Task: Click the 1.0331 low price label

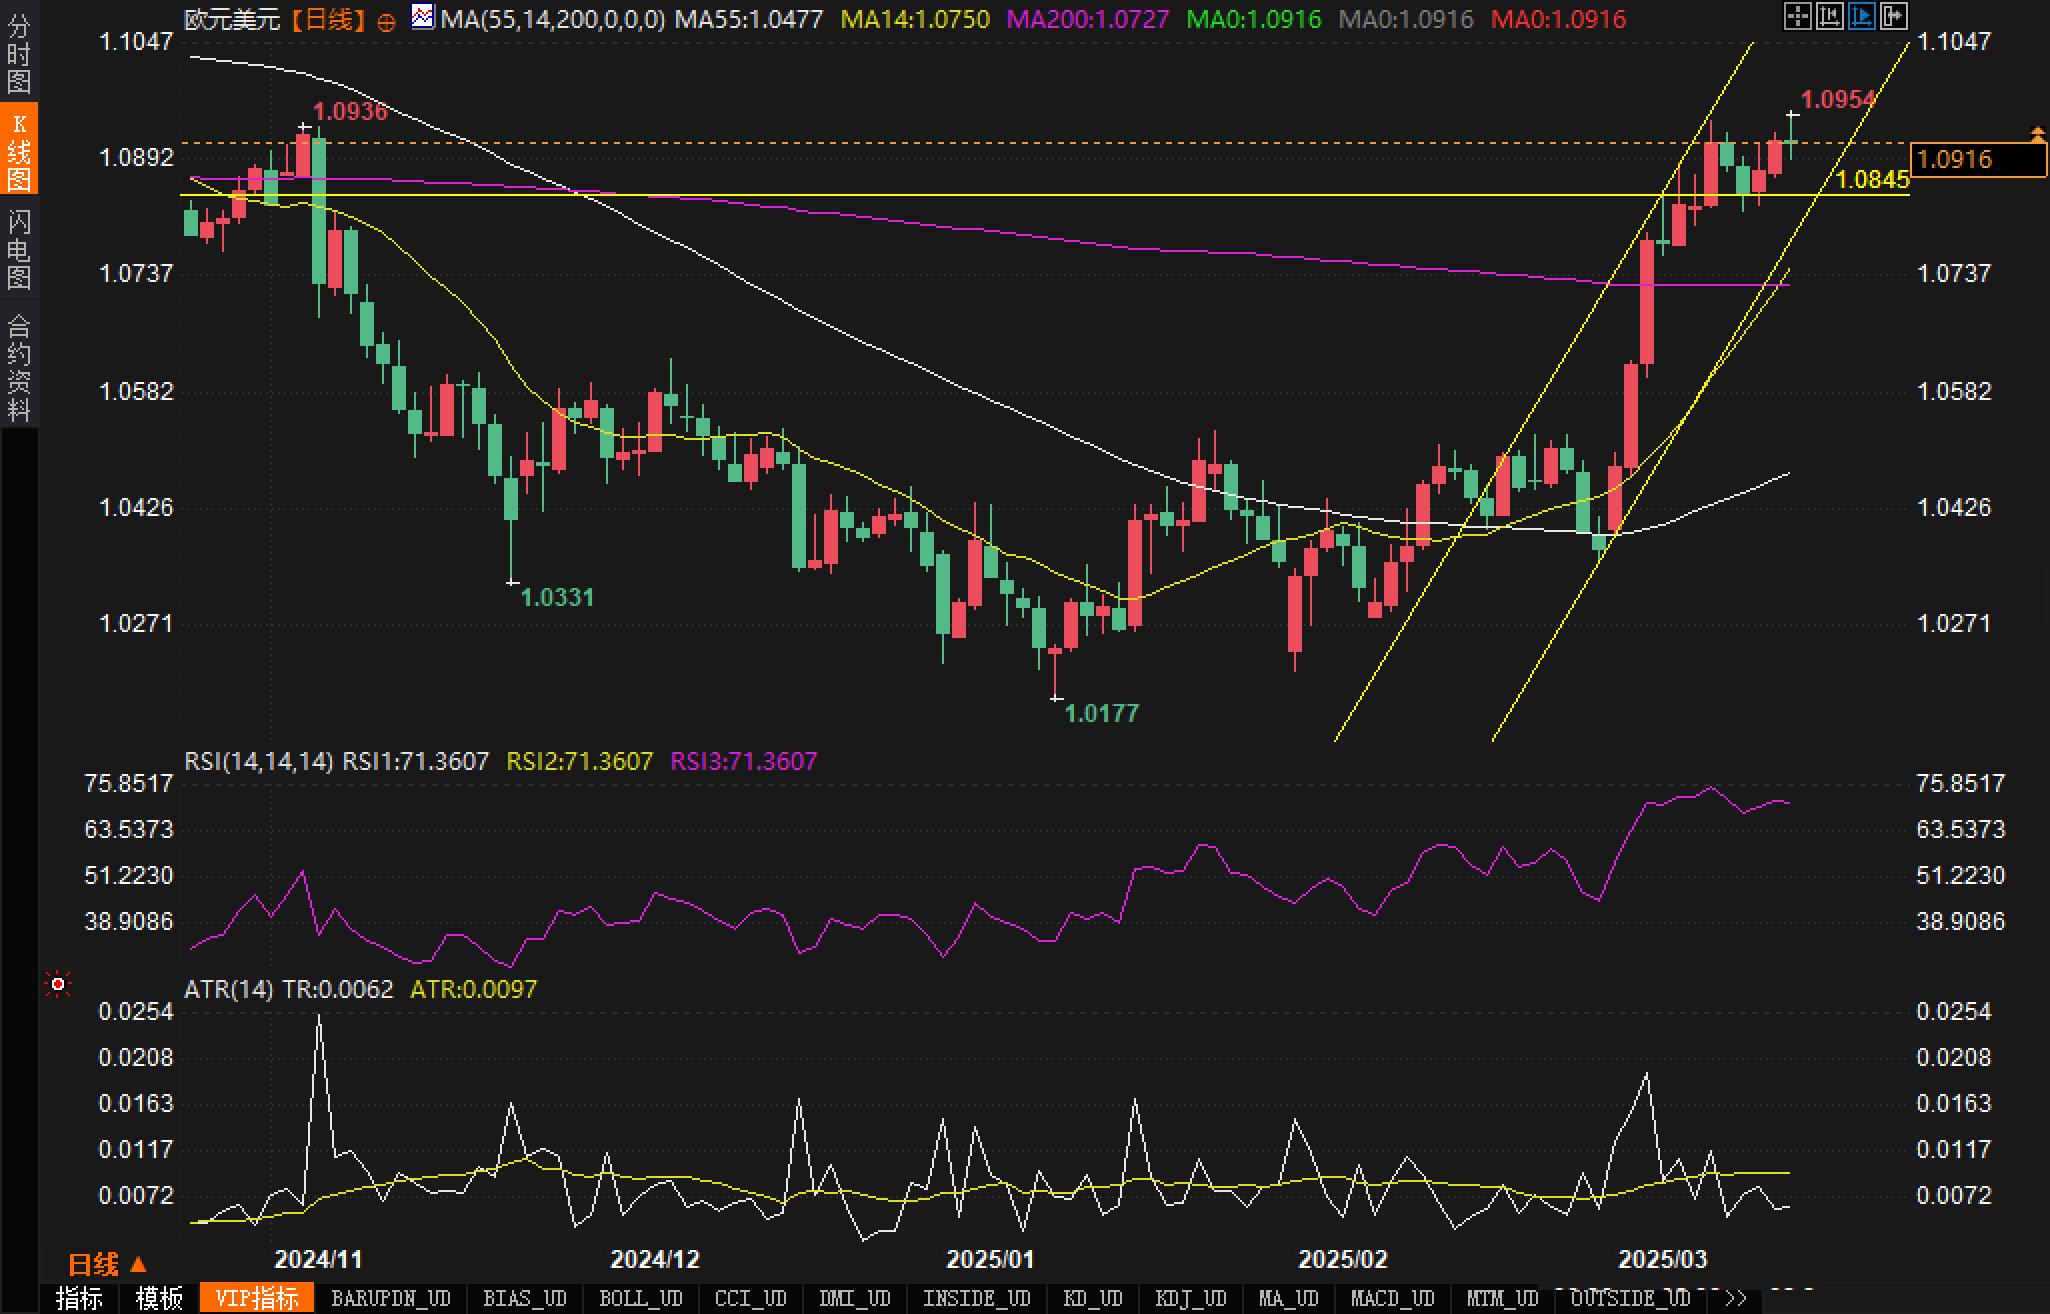Action: coord(557,597)
